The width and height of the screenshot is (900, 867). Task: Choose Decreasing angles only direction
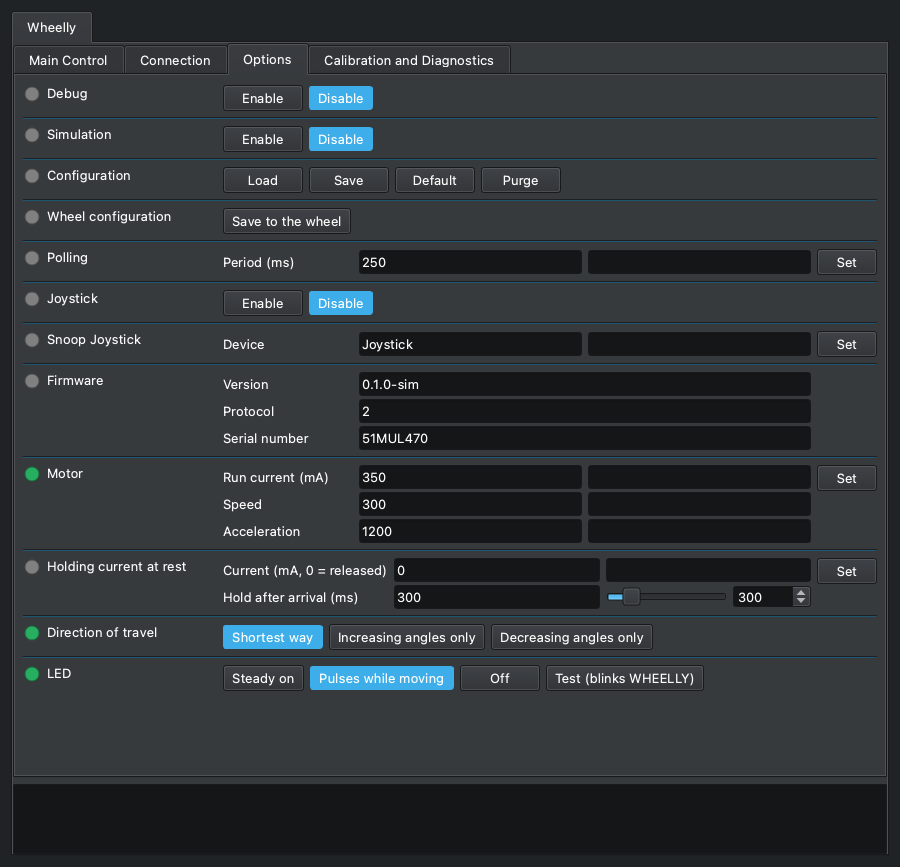(x=572, y=637)
